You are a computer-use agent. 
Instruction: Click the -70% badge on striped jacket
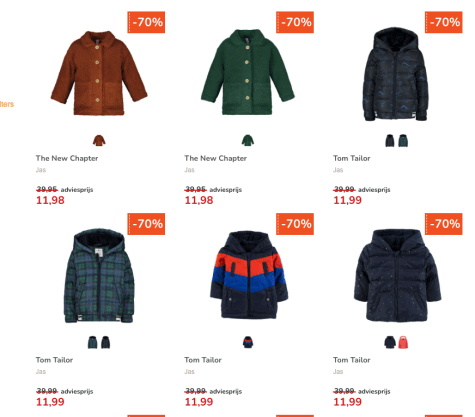[x=295, y=224]
